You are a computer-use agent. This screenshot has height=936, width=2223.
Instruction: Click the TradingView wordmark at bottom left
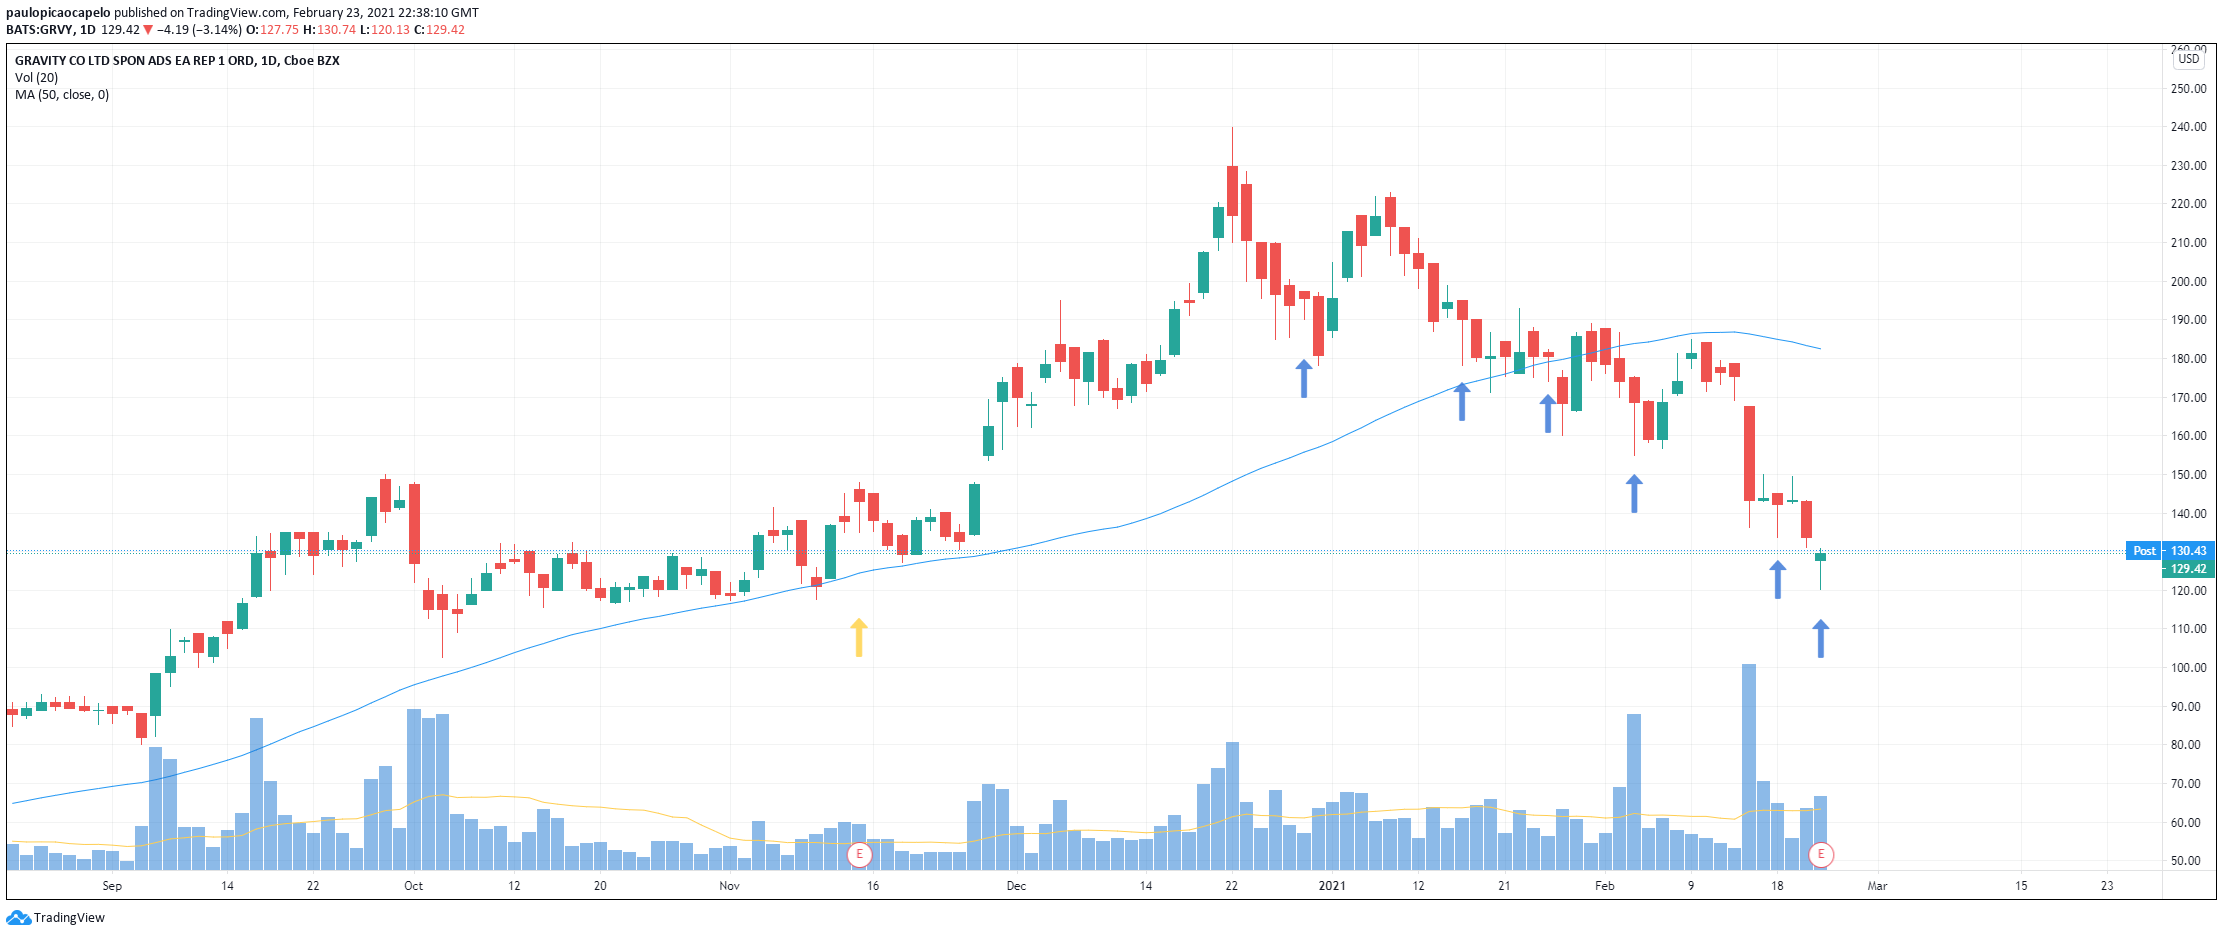coord(69,918)
